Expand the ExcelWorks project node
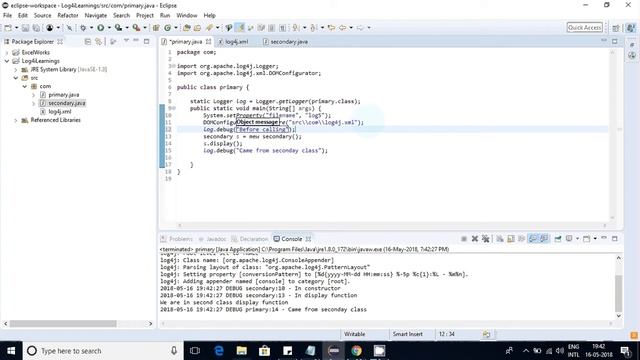640x360 pixels. pos(7,53)
